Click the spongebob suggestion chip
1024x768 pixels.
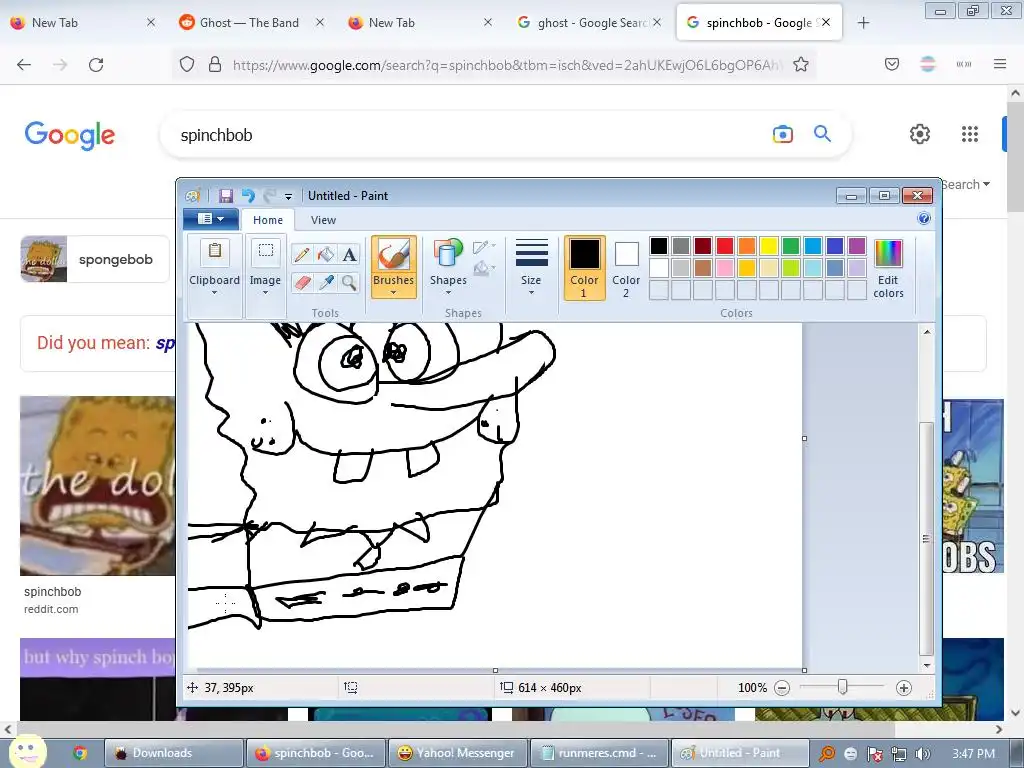pos(95,259)
